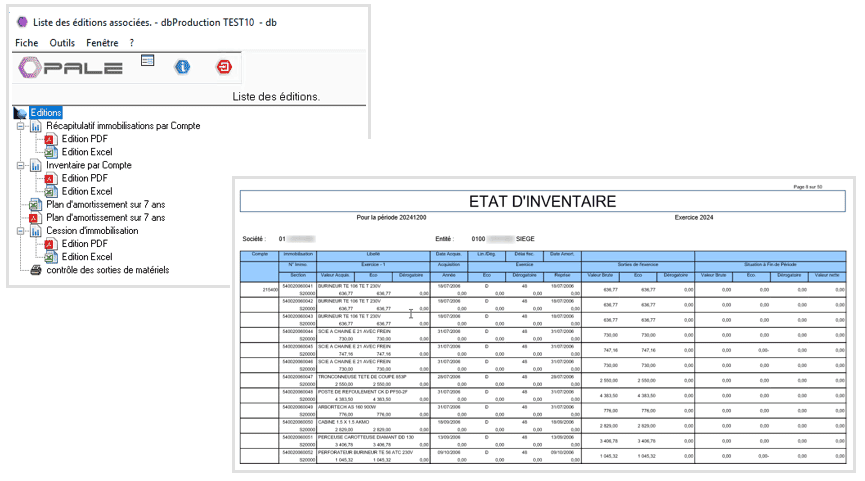Open the question mark help menu

(131, 43)
